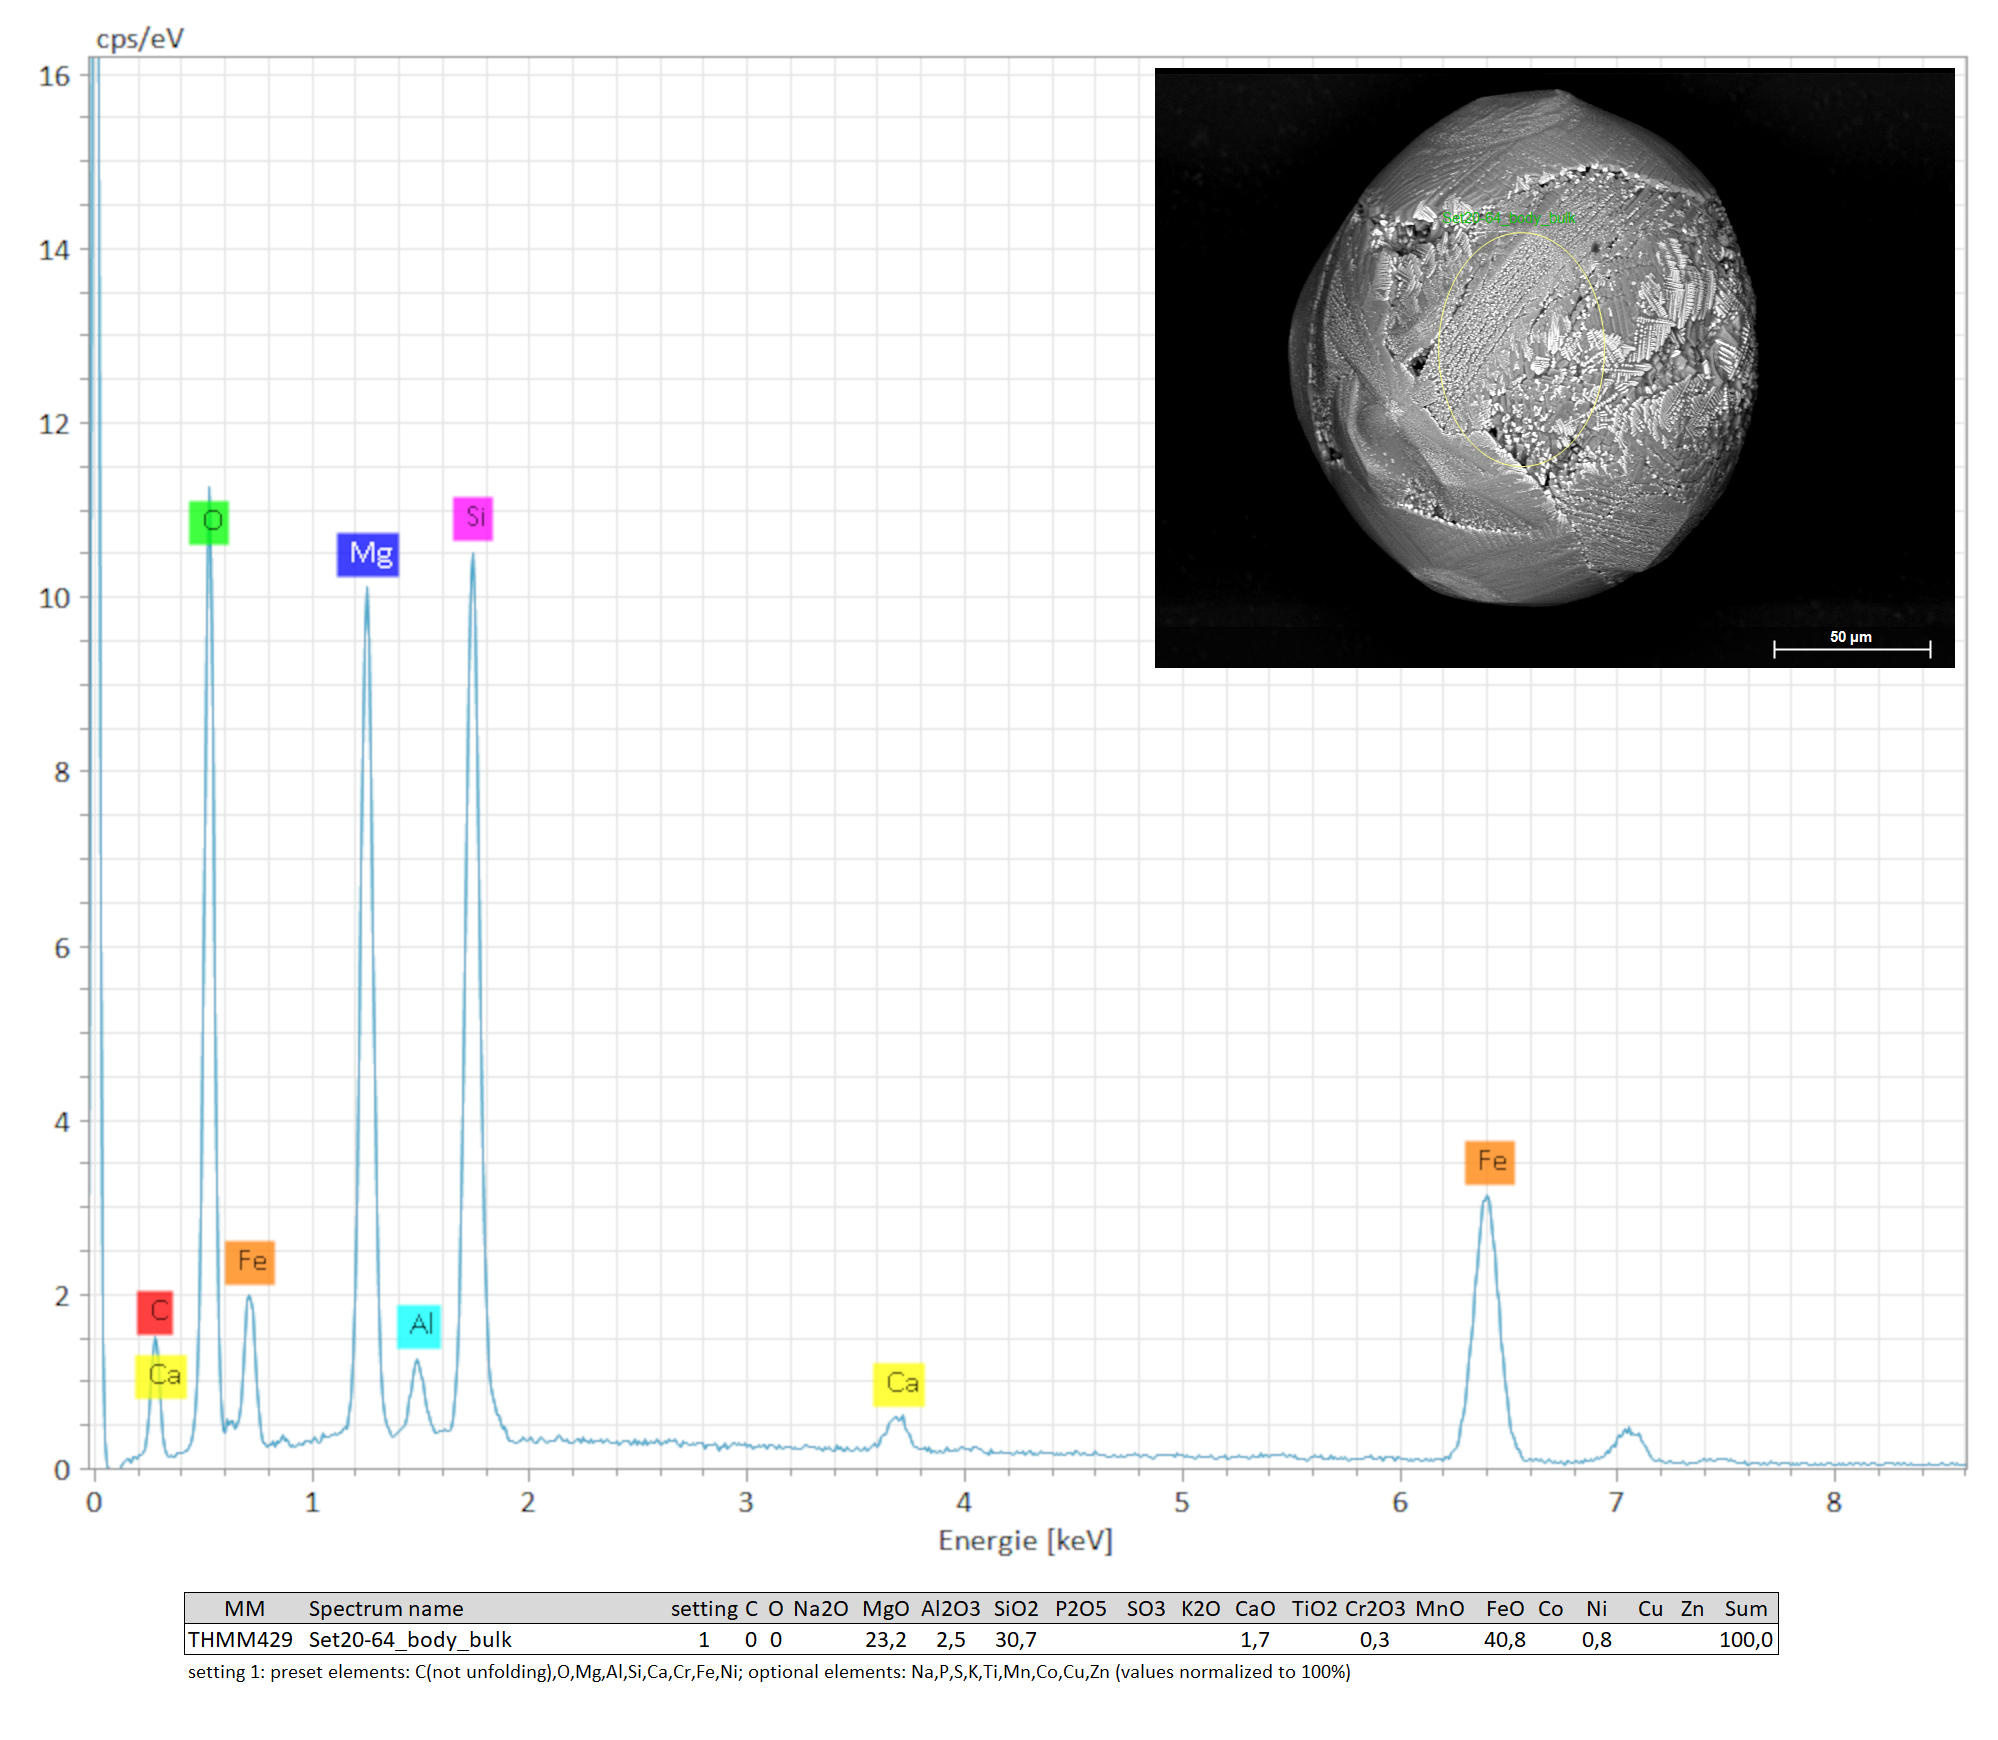Image resolution: width=1998 pixels, height=1740 pixels.
Task: Click the red C element label
Action: [x=156, y=1311]
